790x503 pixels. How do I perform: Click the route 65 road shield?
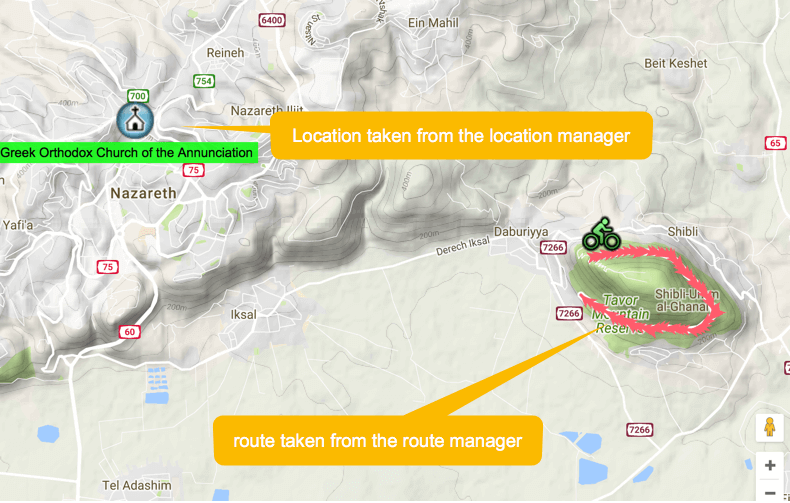click(x=775, y=143)
